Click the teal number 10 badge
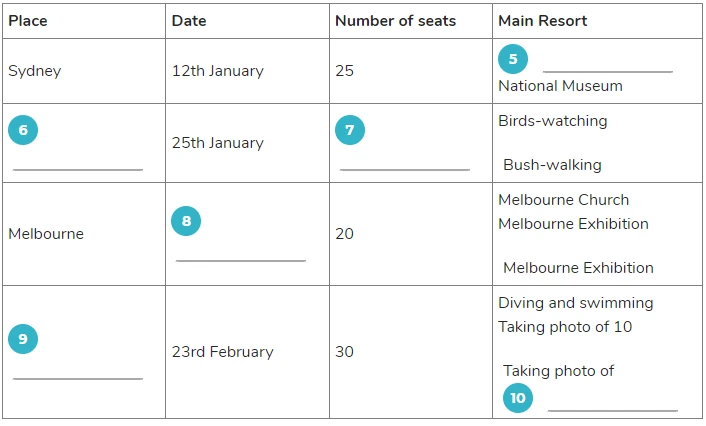 coord(518,398)
